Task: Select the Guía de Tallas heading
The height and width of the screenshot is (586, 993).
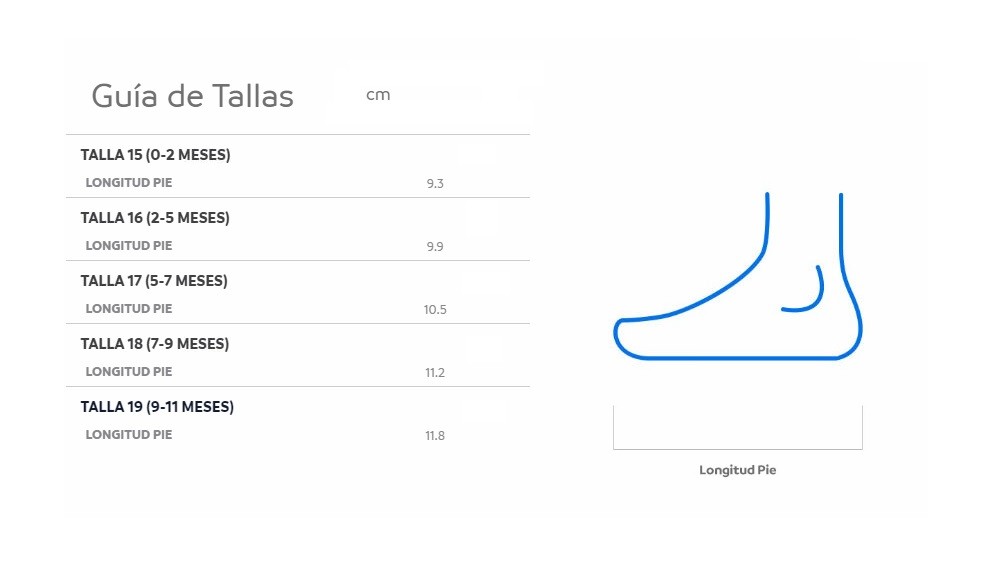Action: pos(193,96)
